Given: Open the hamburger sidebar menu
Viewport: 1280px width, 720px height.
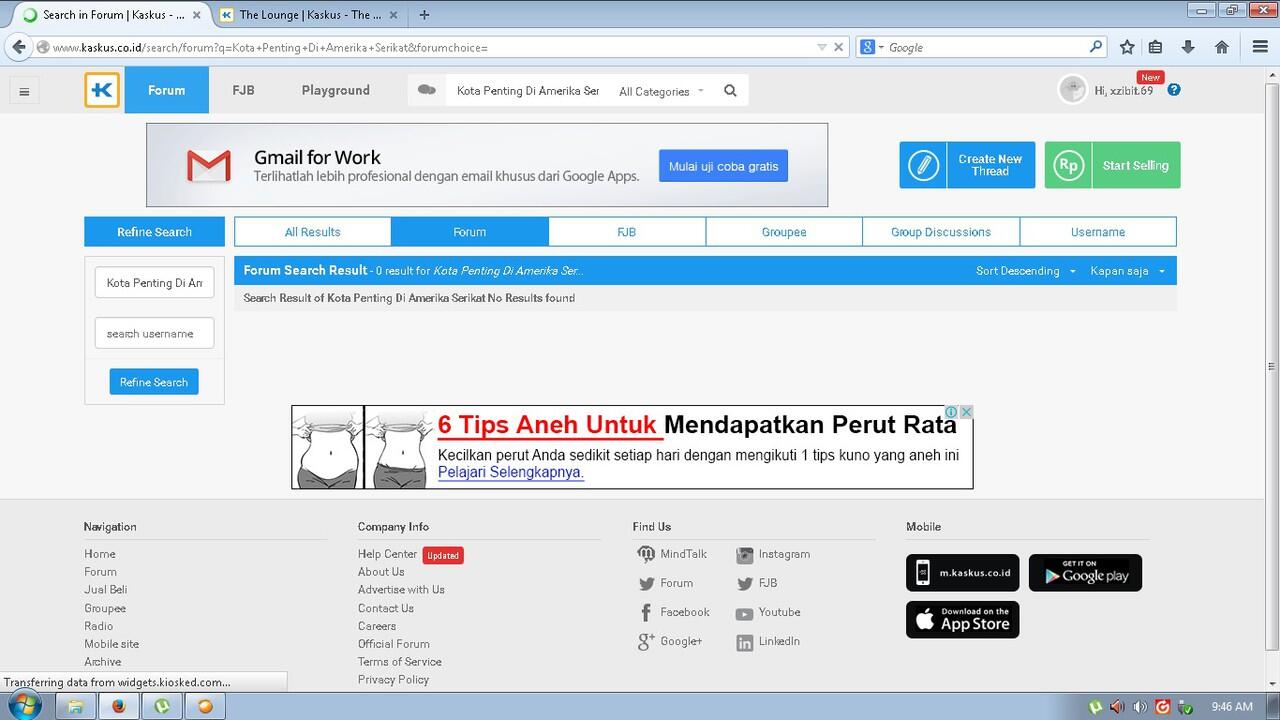Looking at the screenshot, I should (24, 91).
